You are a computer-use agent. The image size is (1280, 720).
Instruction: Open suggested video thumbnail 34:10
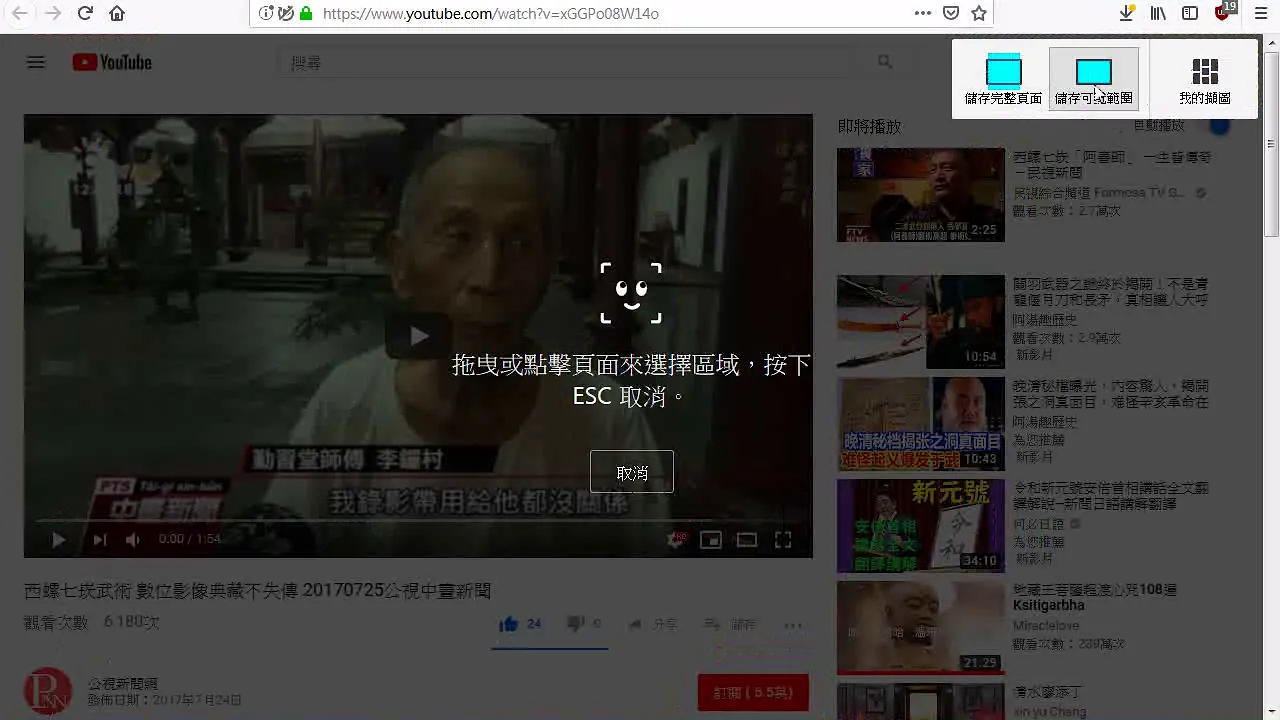click(920, 526)
